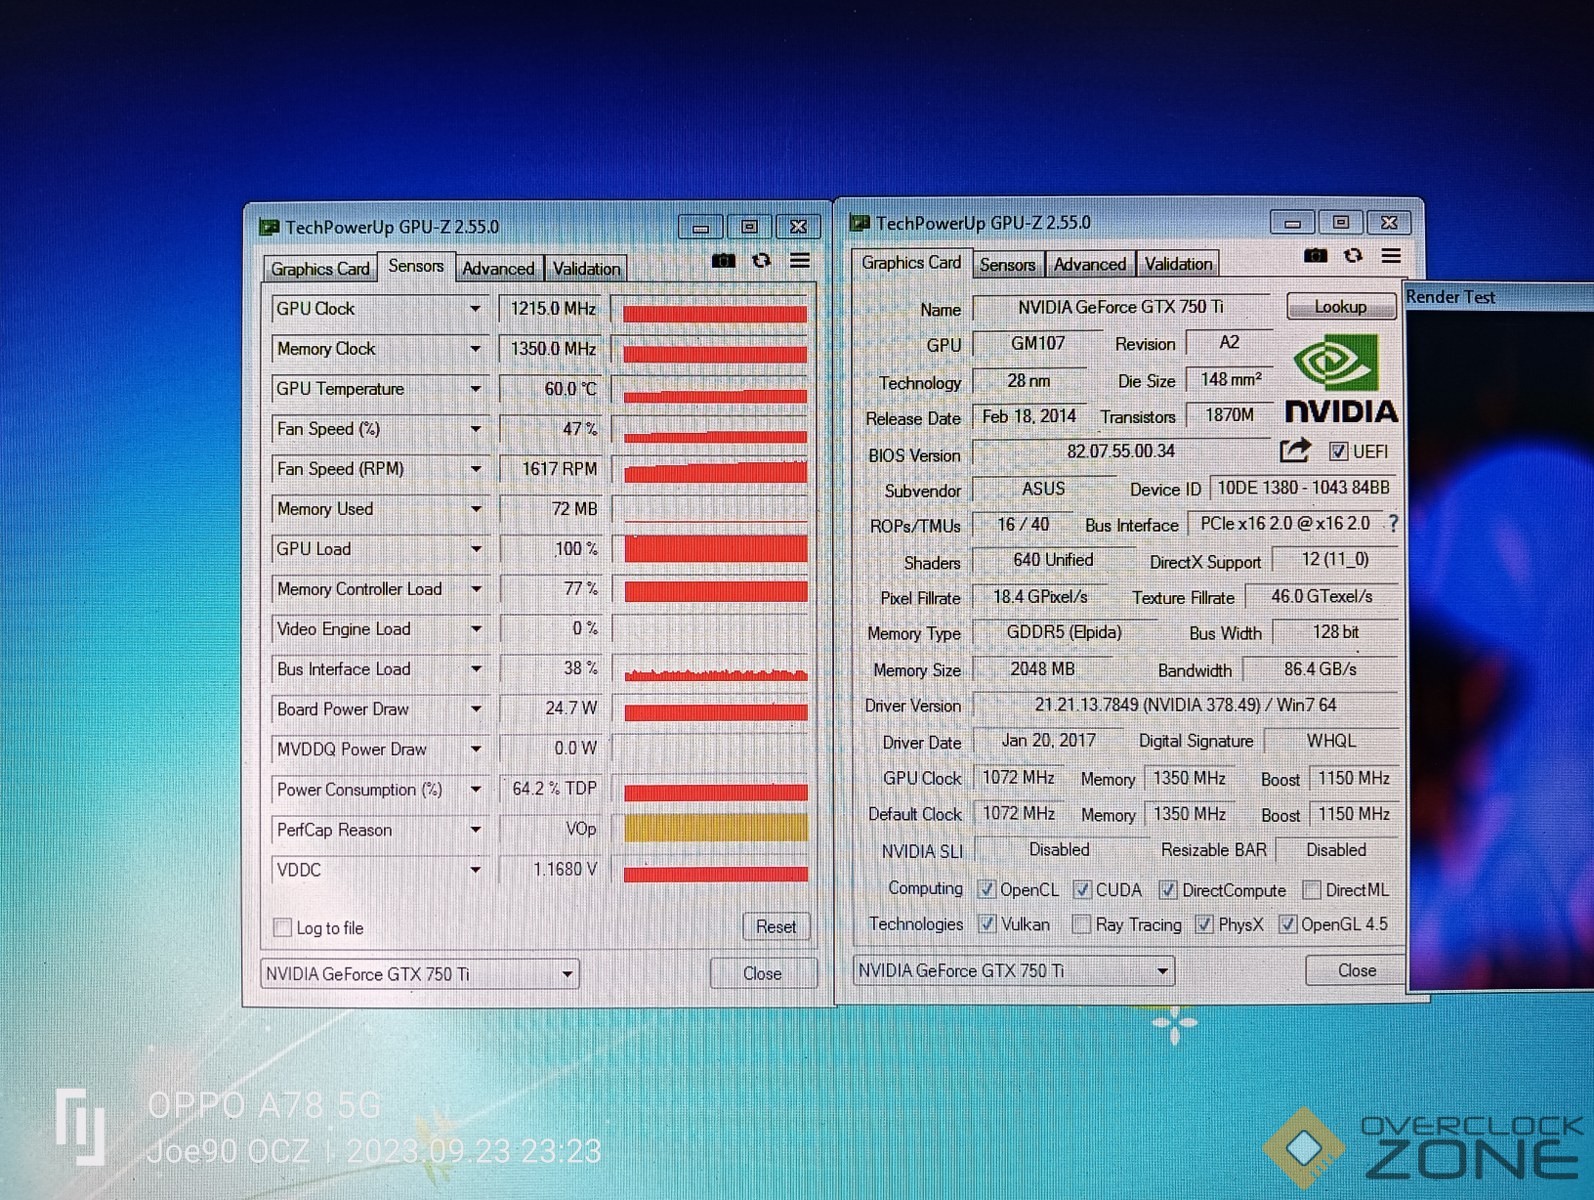Open hamburger menu in Sensors window
The width and height of the screenshot is (1594, 1200).
click(800, 260)
